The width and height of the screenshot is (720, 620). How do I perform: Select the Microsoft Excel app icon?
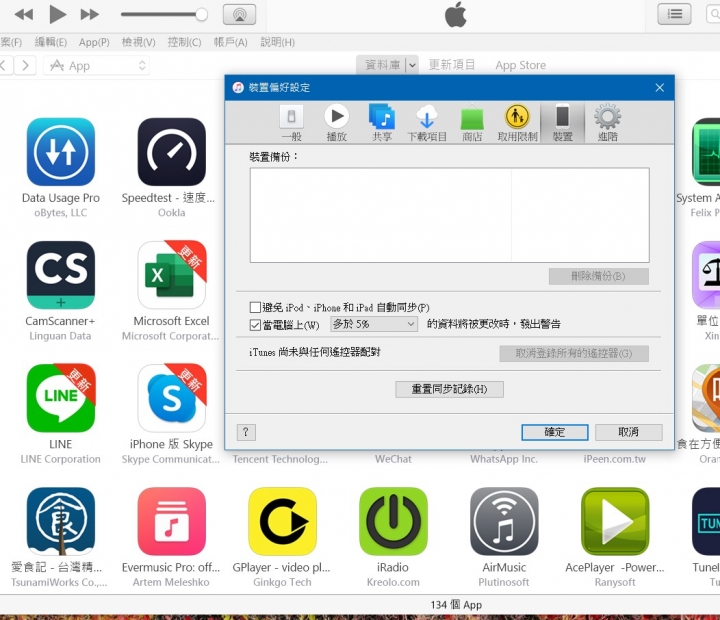(x=171, y=275)
